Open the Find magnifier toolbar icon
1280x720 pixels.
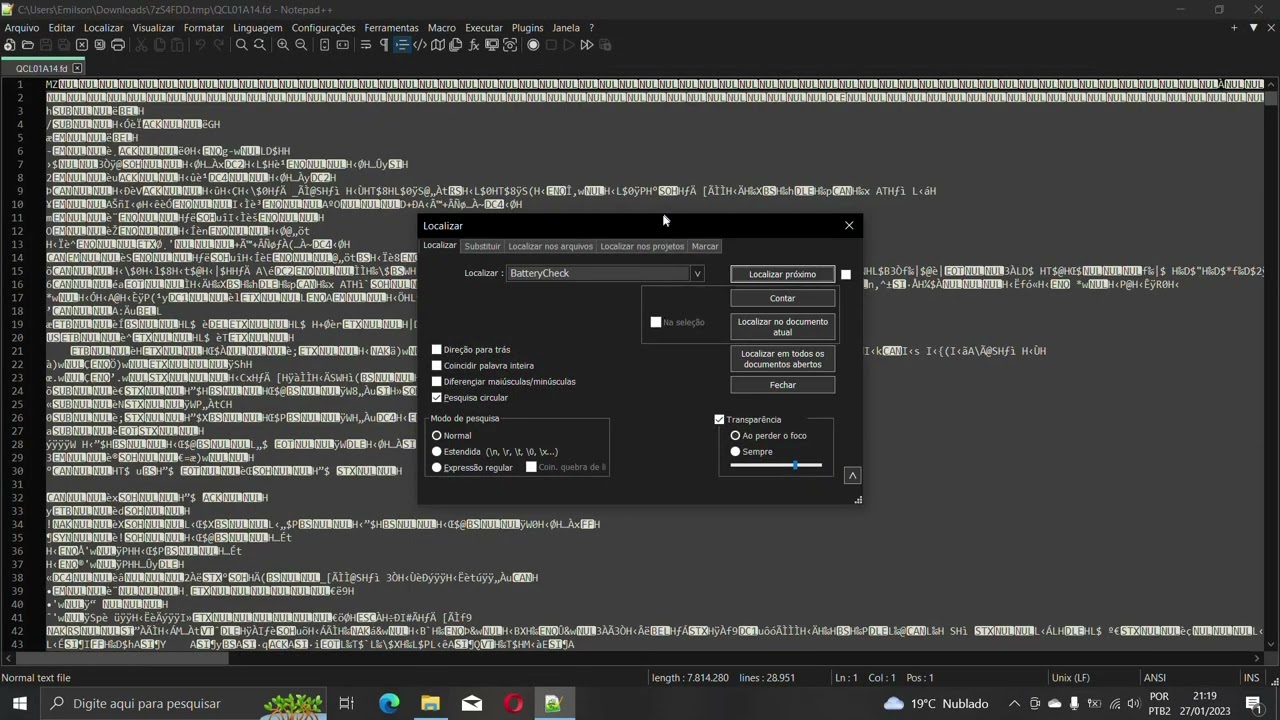tap(241, 45)
